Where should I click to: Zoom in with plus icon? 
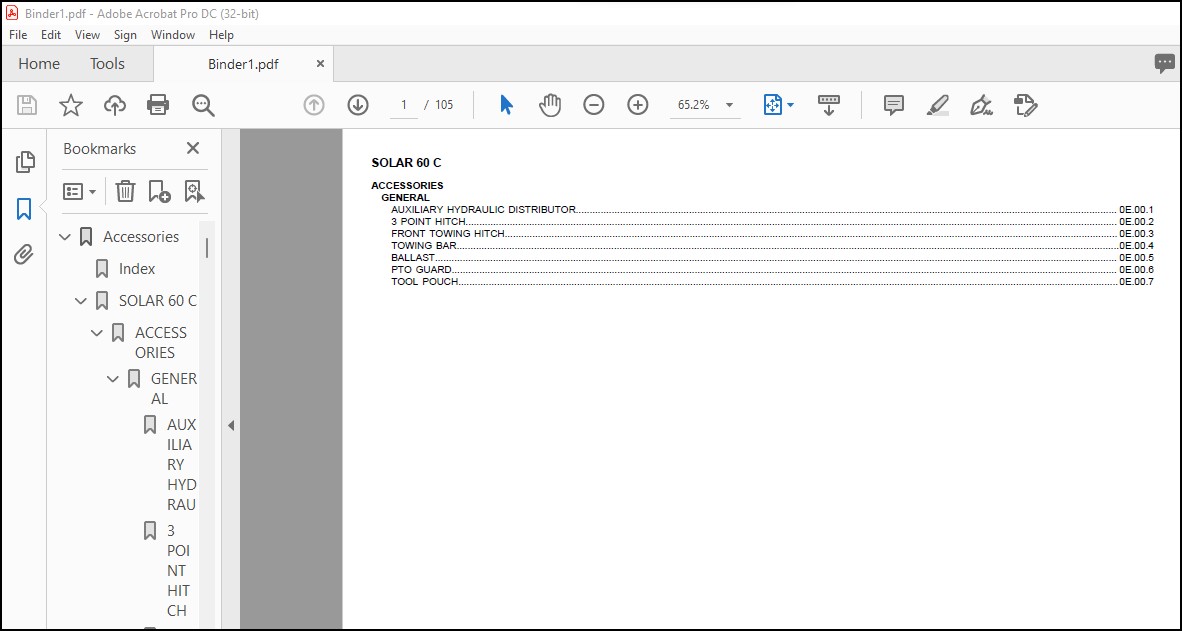[638, 105]
